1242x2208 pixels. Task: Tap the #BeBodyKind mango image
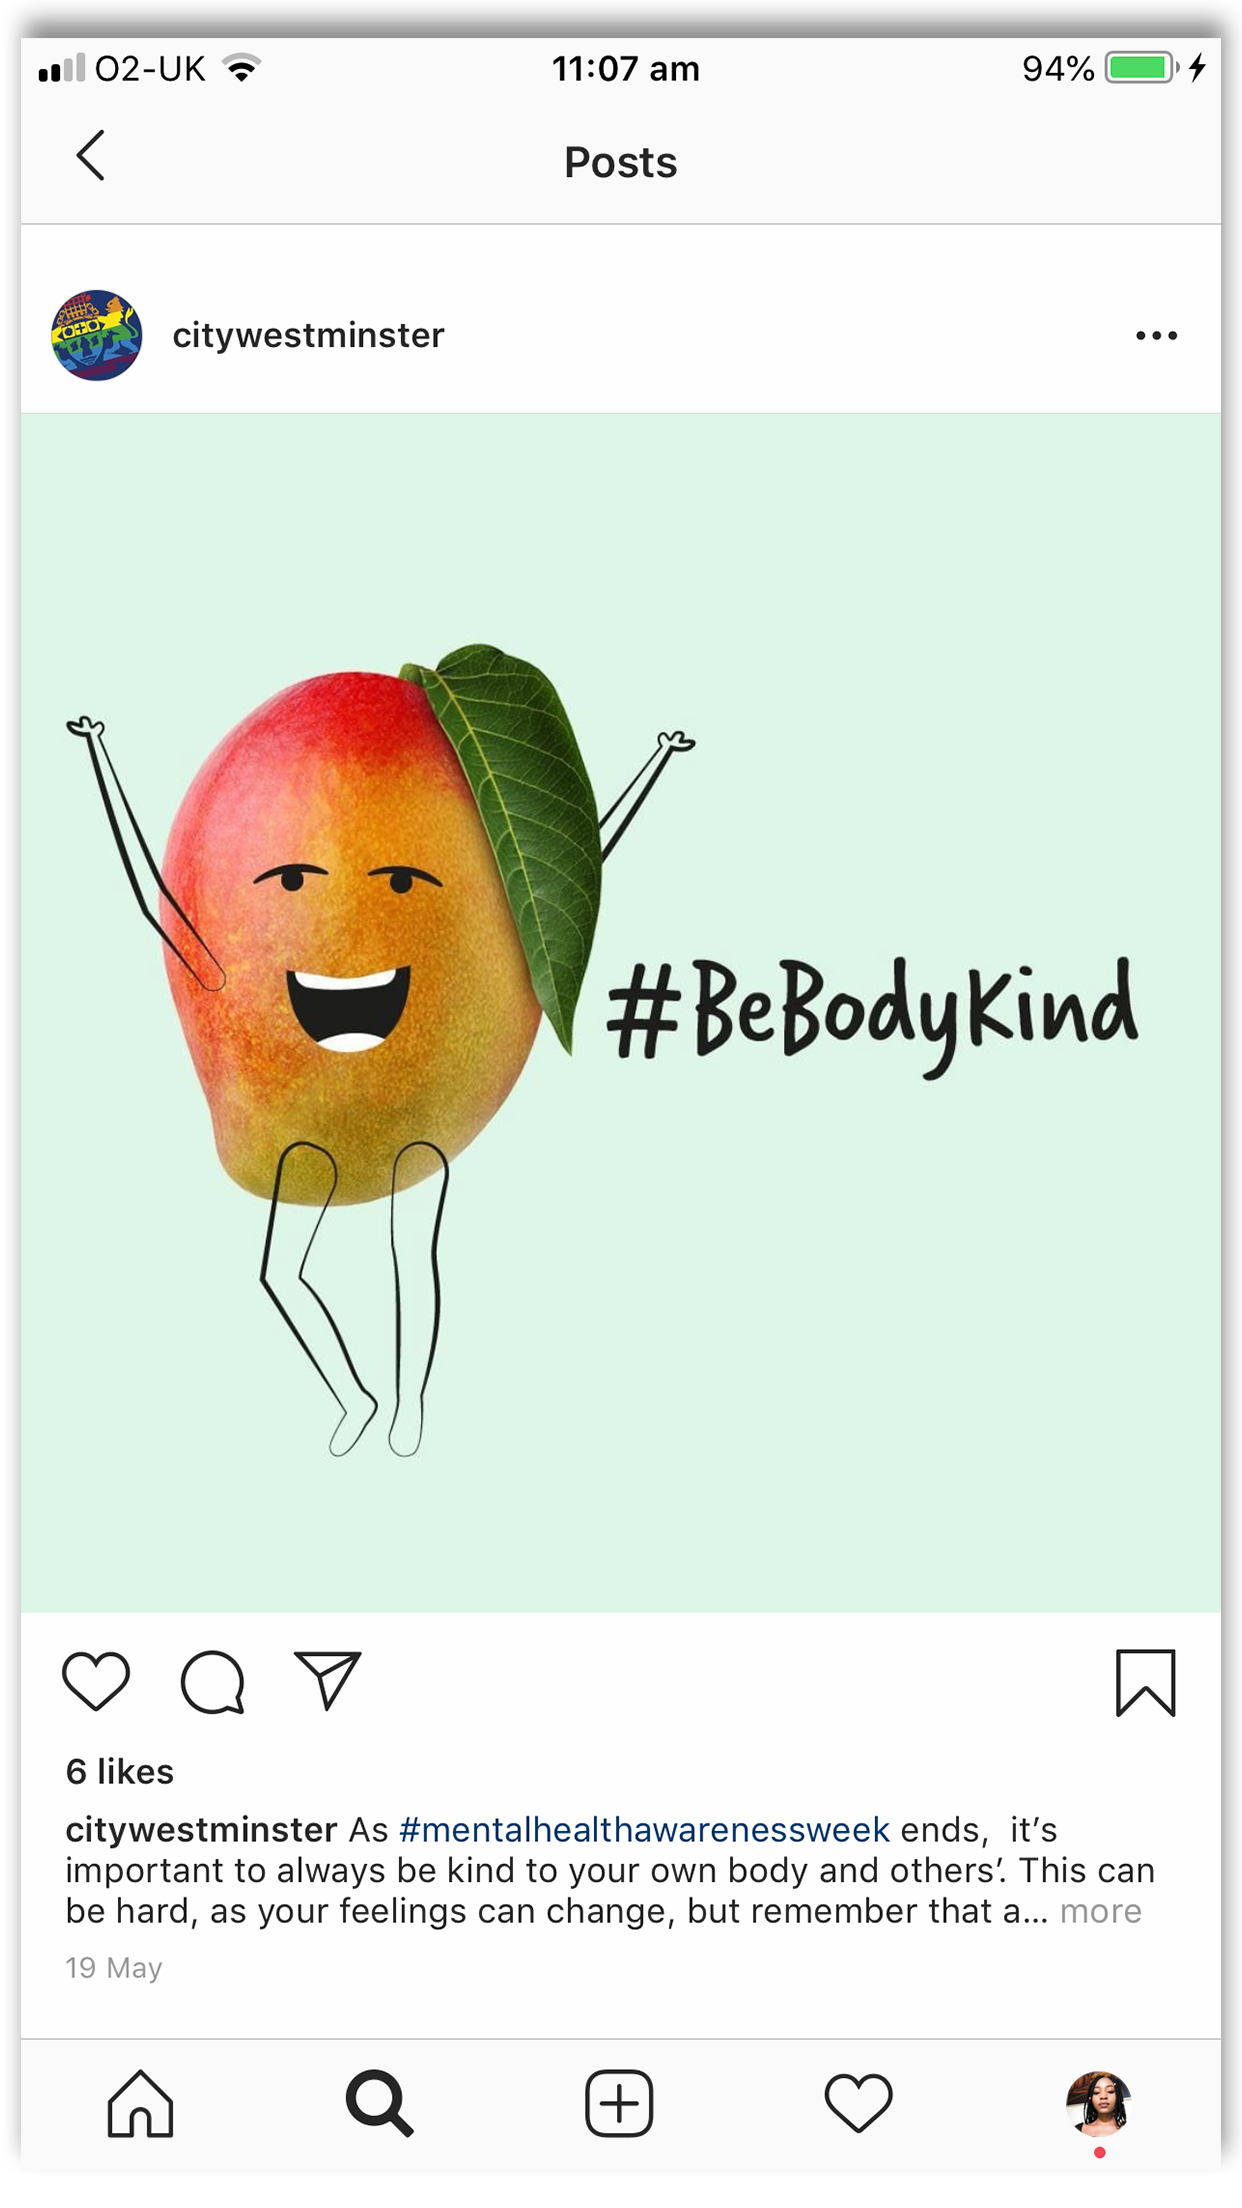click(621, 1012)
